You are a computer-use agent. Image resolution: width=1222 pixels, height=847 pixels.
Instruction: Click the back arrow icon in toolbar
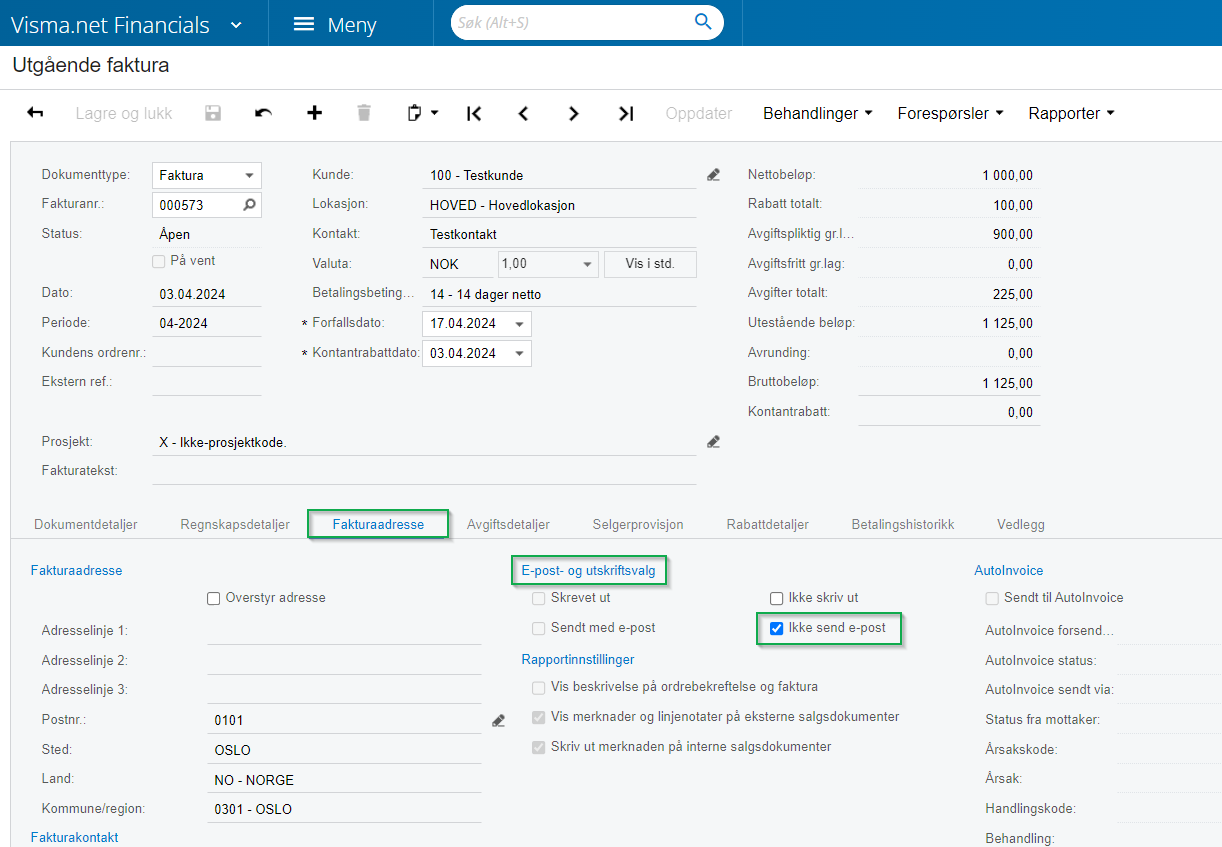[x=35, y=113]
